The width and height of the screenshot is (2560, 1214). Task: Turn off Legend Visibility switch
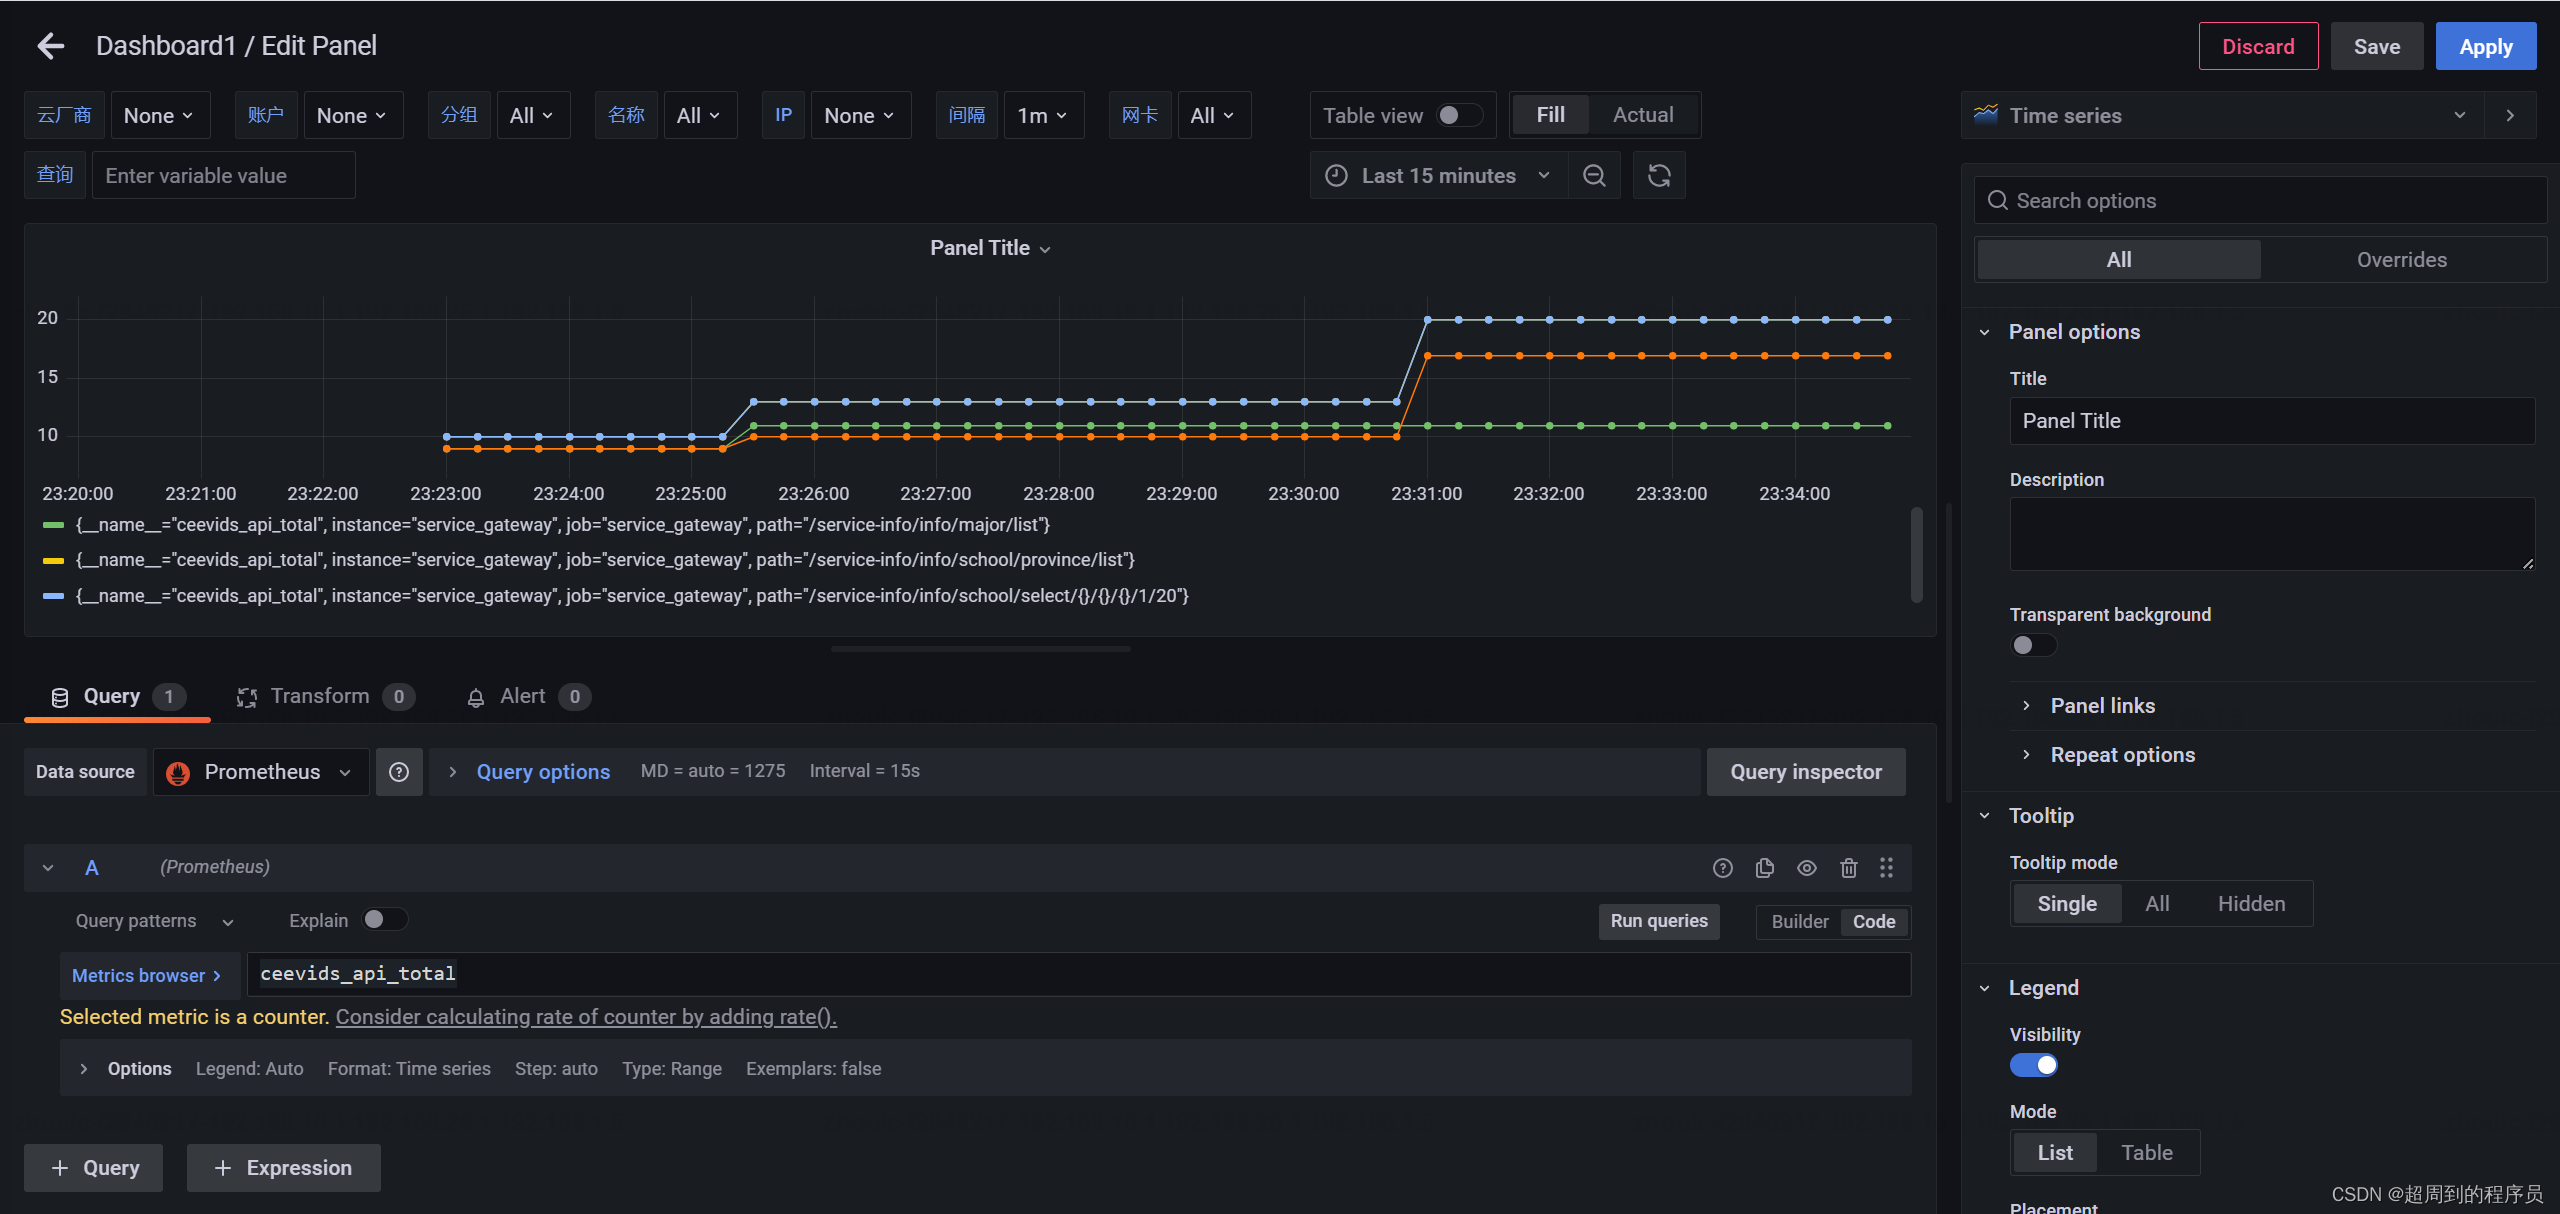[2033, 1065]
